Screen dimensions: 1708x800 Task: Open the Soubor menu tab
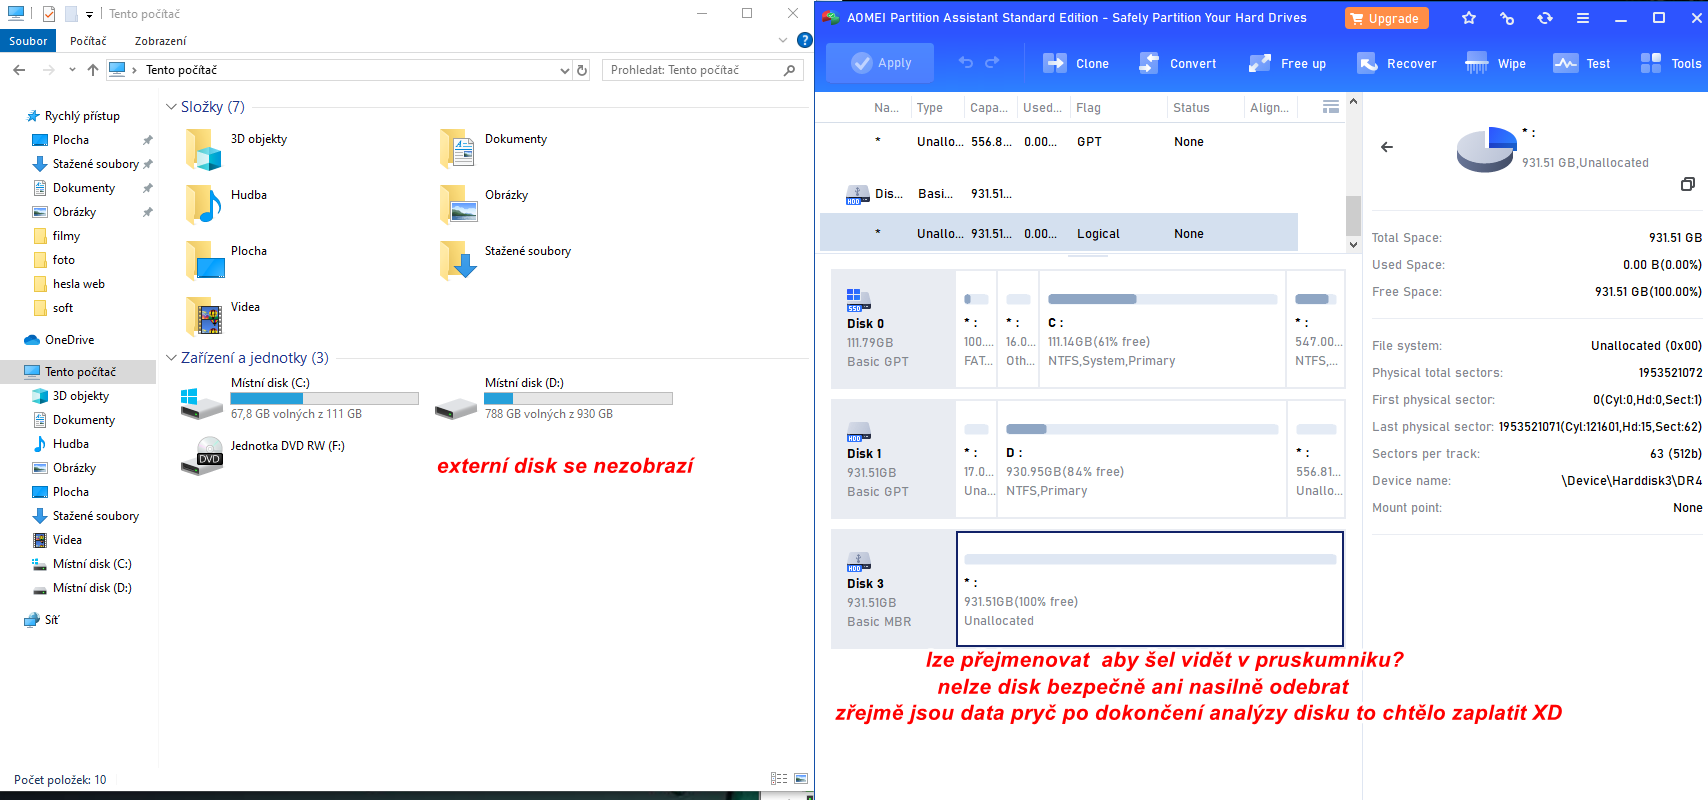tap(28, 41)
